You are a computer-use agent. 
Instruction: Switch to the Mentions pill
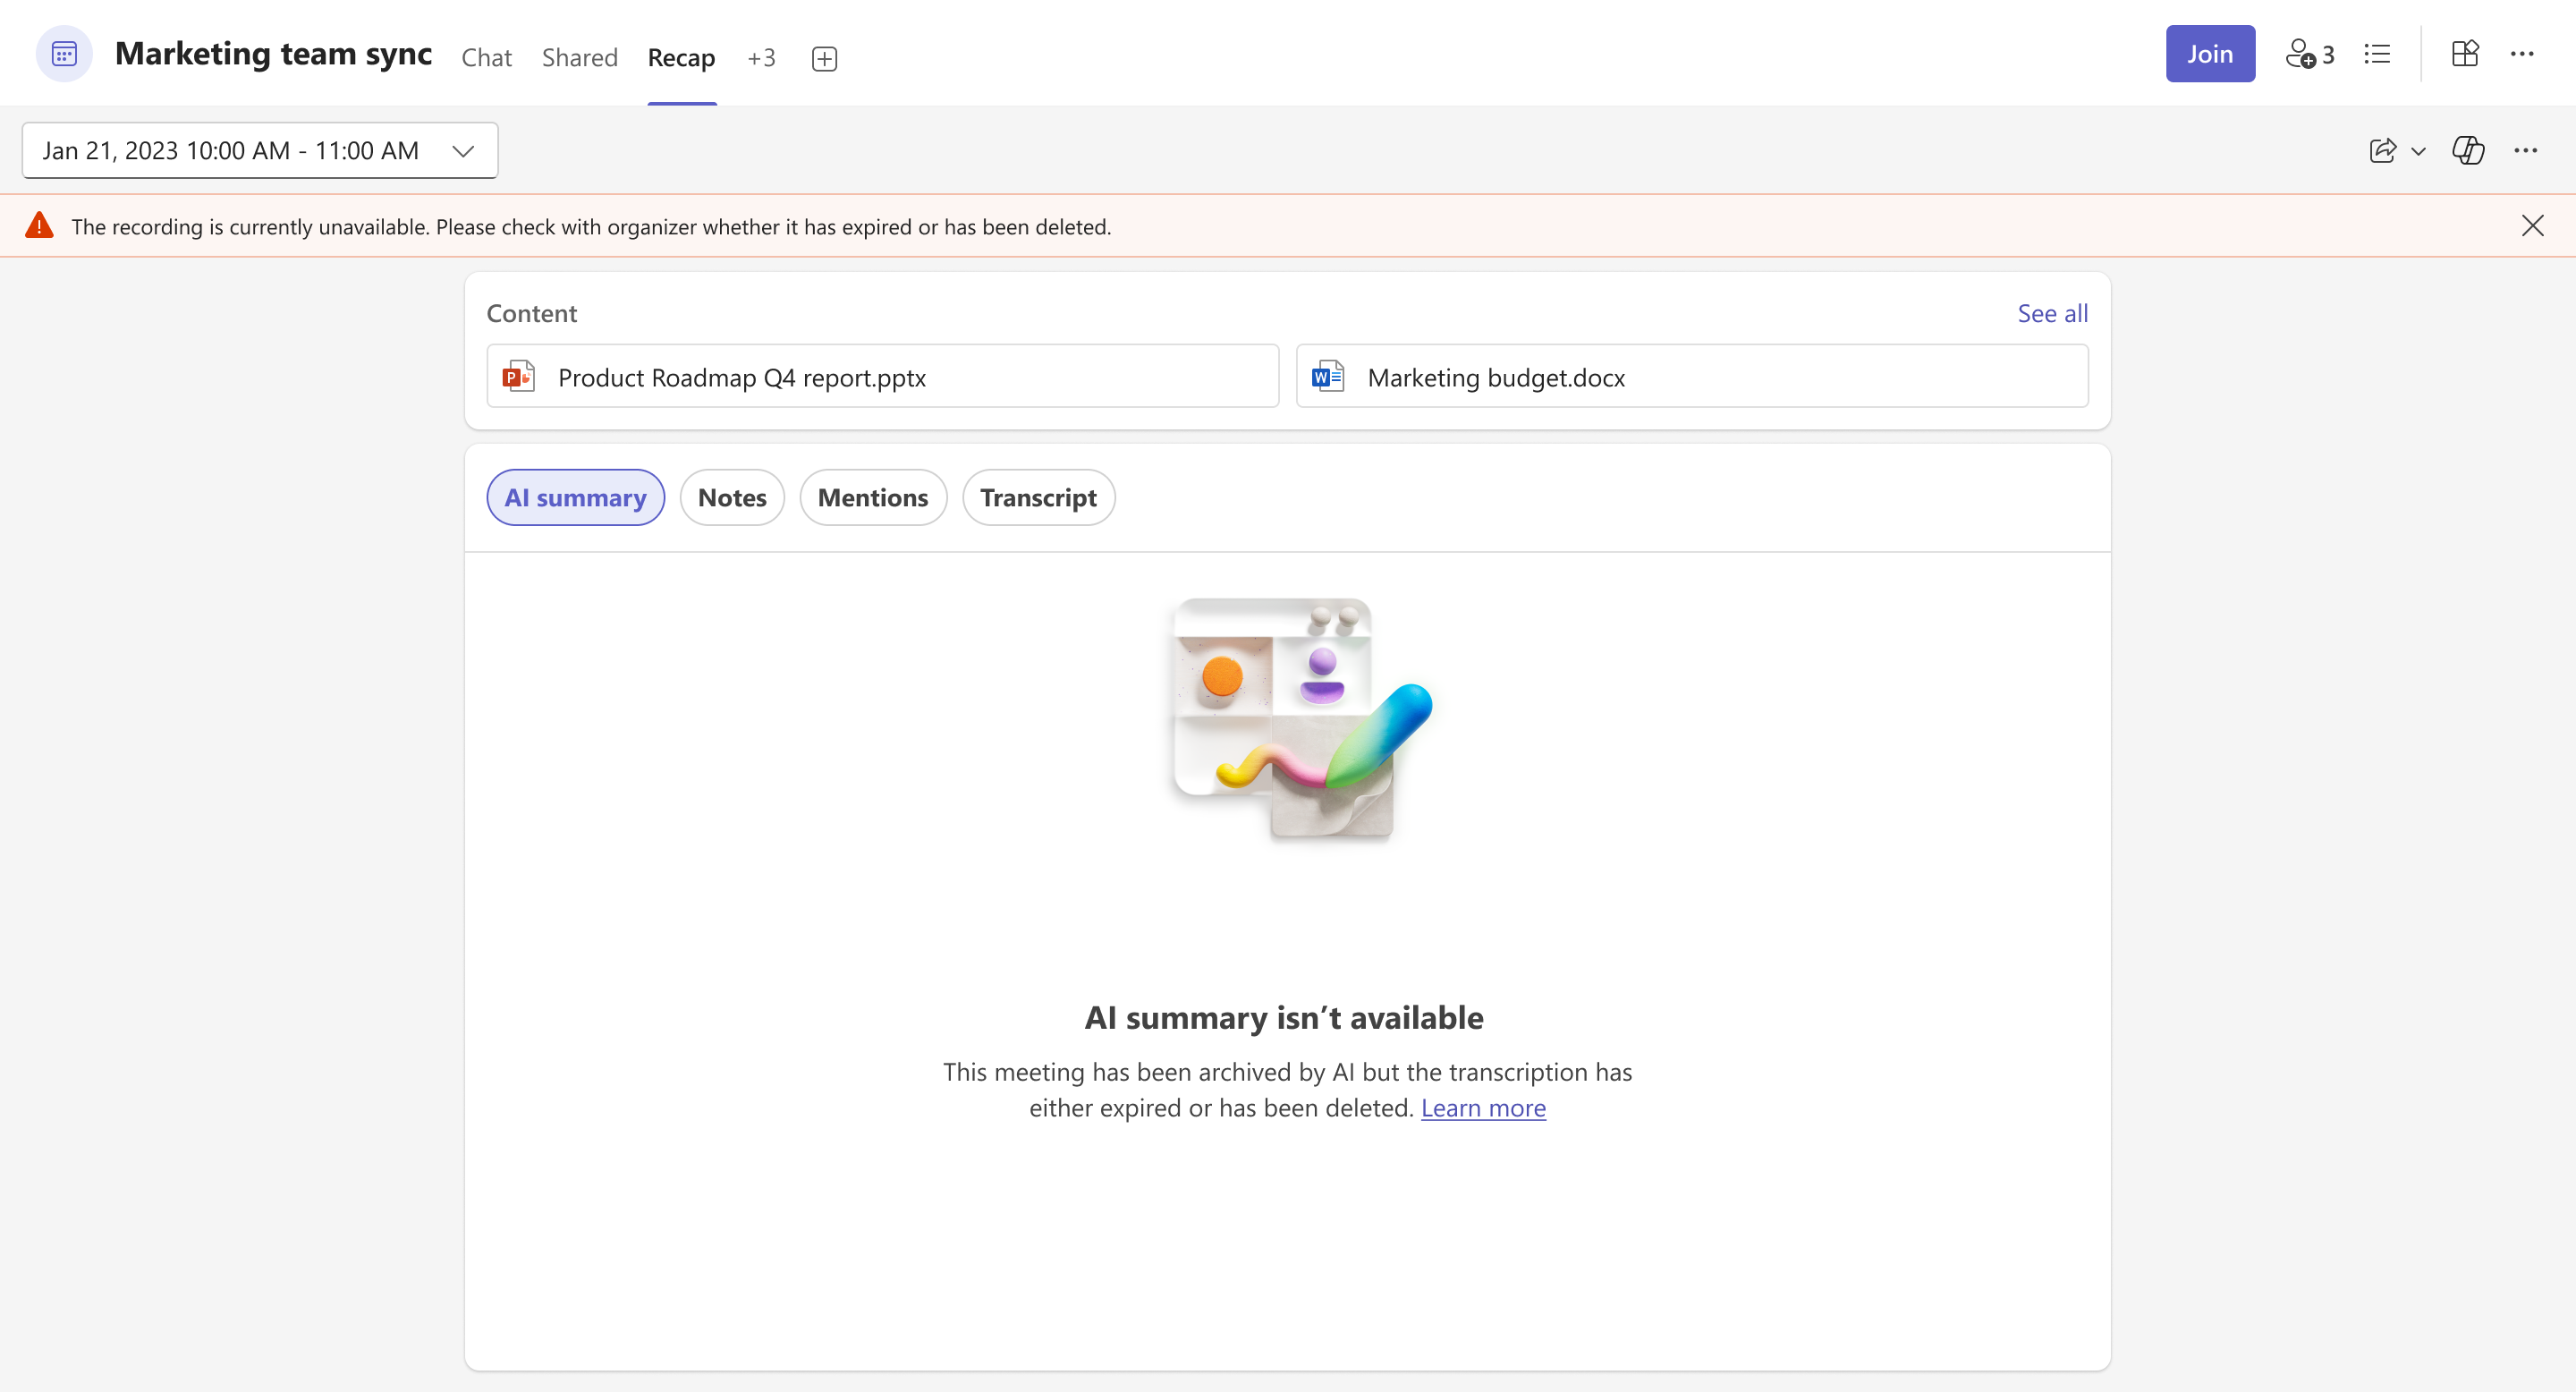tap(873, 497)
